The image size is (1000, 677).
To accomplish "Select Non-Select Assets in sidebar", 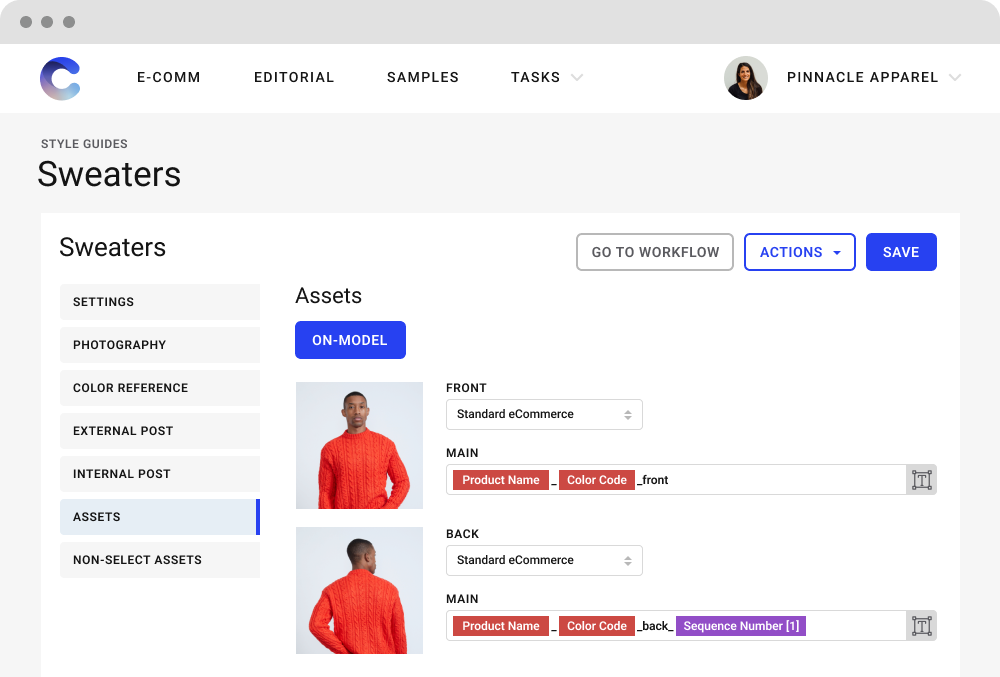I will 160,560.
